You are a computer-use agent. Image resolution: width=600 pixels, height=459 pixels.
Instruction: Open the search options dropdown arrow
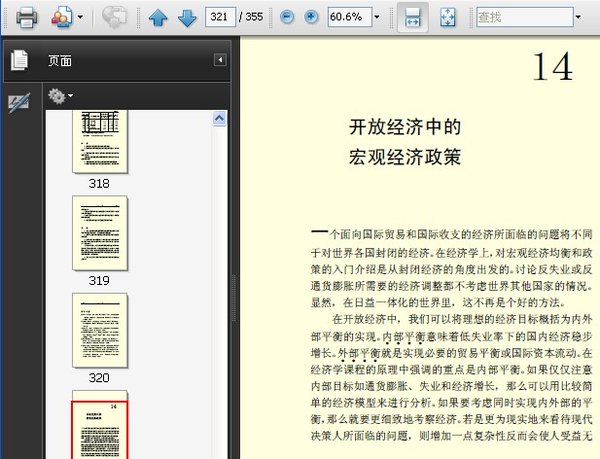pyautogui.click(x=577, y=18)
